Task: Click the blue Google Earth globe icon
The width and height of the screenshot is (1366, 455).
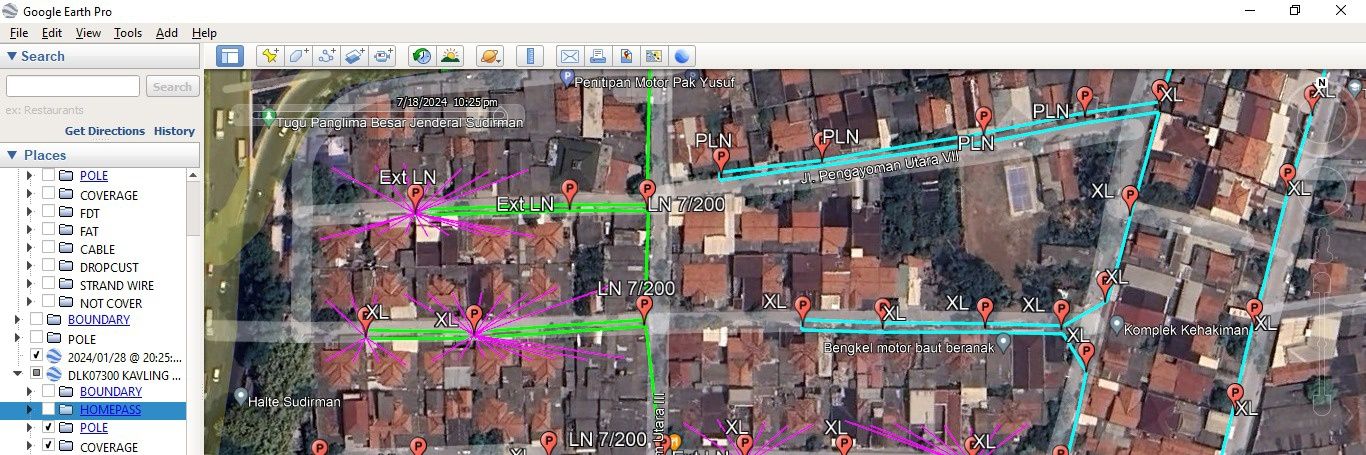Action: point(682,56)
